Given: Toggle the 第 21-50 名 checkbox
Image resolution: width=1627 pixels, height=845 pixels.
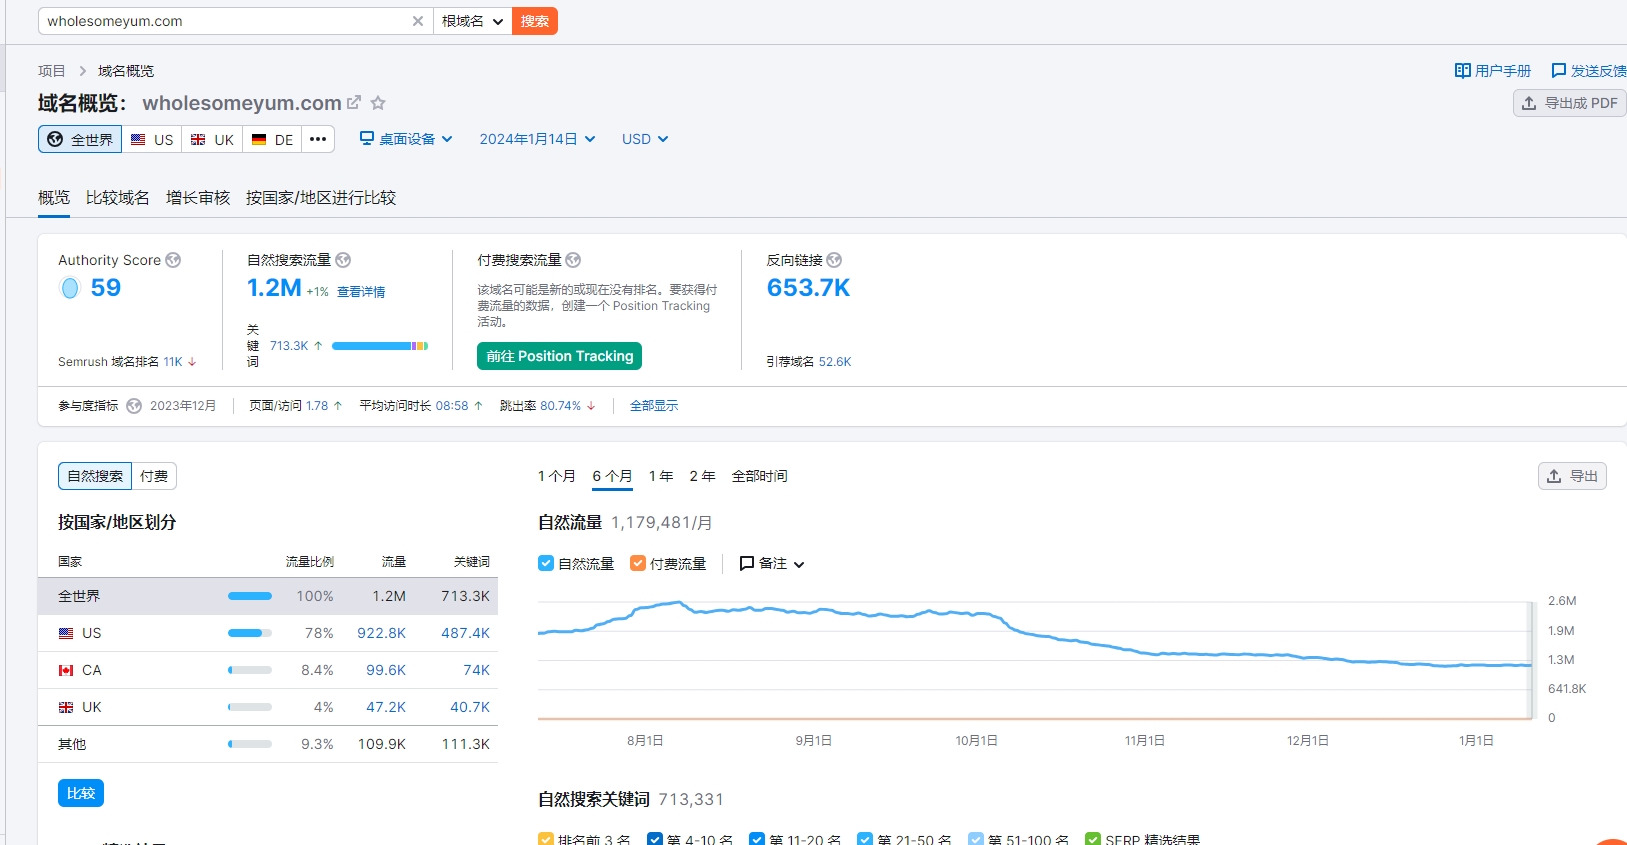Looking at the screenshot, I should point(865,840).
